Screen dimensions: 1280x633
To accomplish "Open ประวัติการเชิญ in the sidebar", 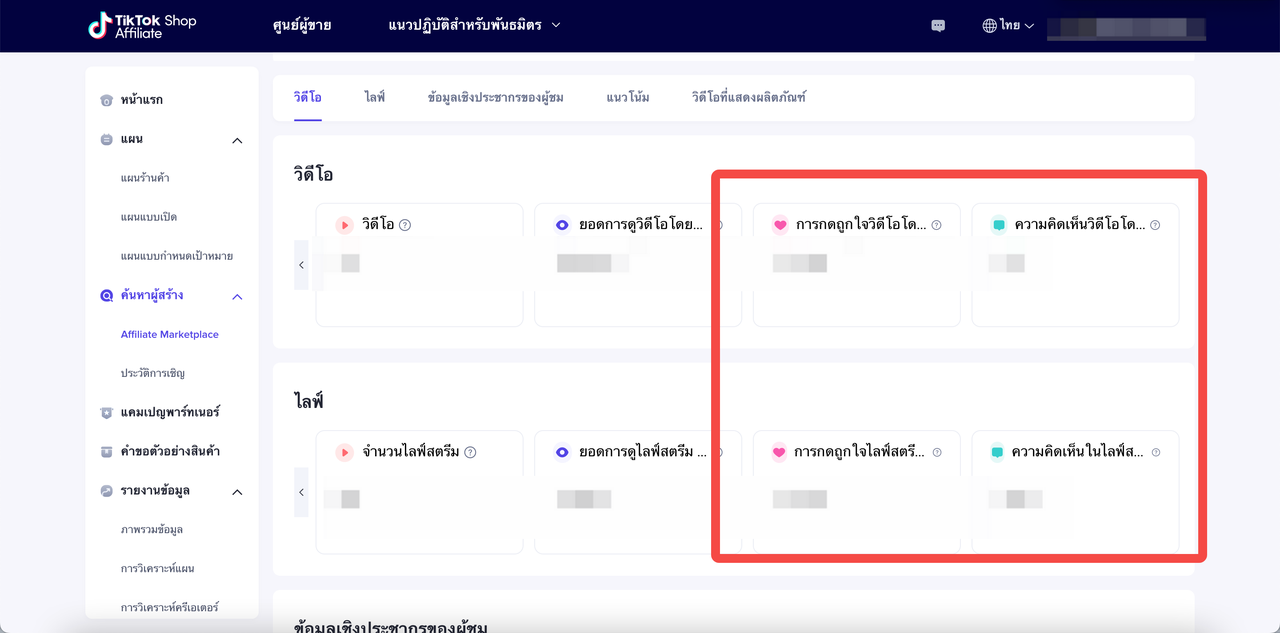I will point(153,373).
